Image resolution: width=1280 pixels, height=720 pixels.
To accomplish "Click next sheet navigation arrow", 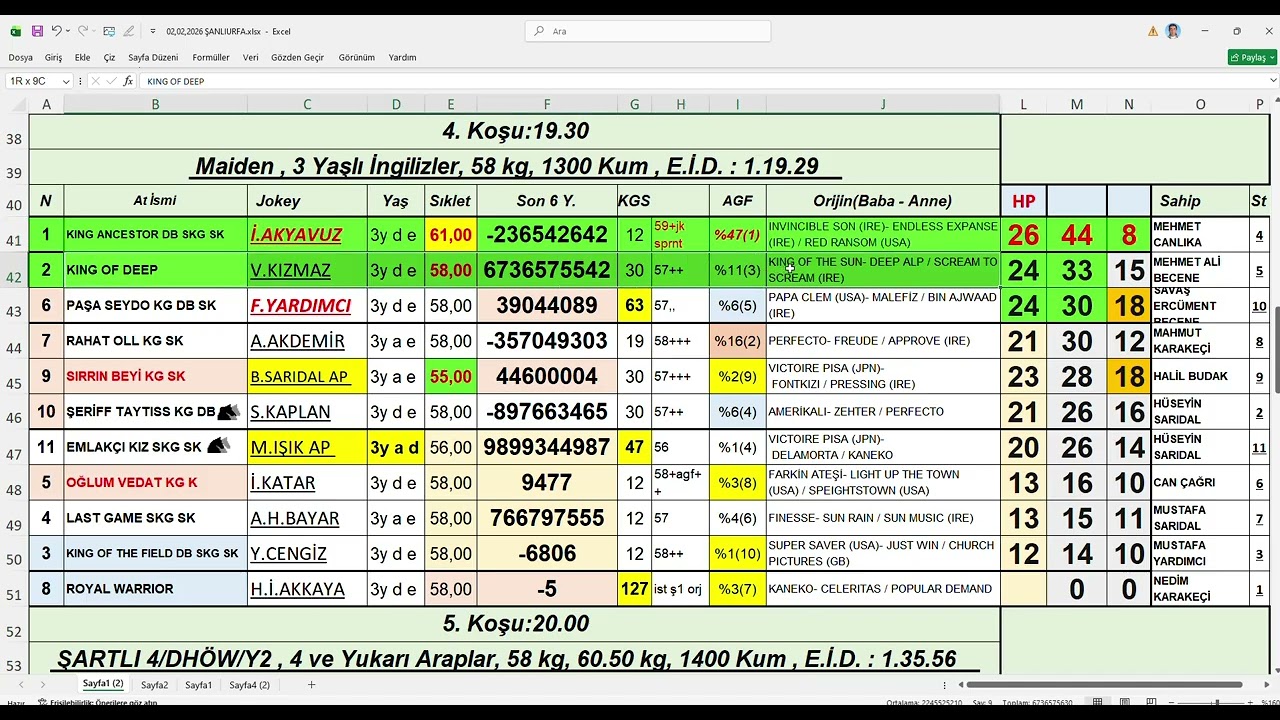I will 42,685.
